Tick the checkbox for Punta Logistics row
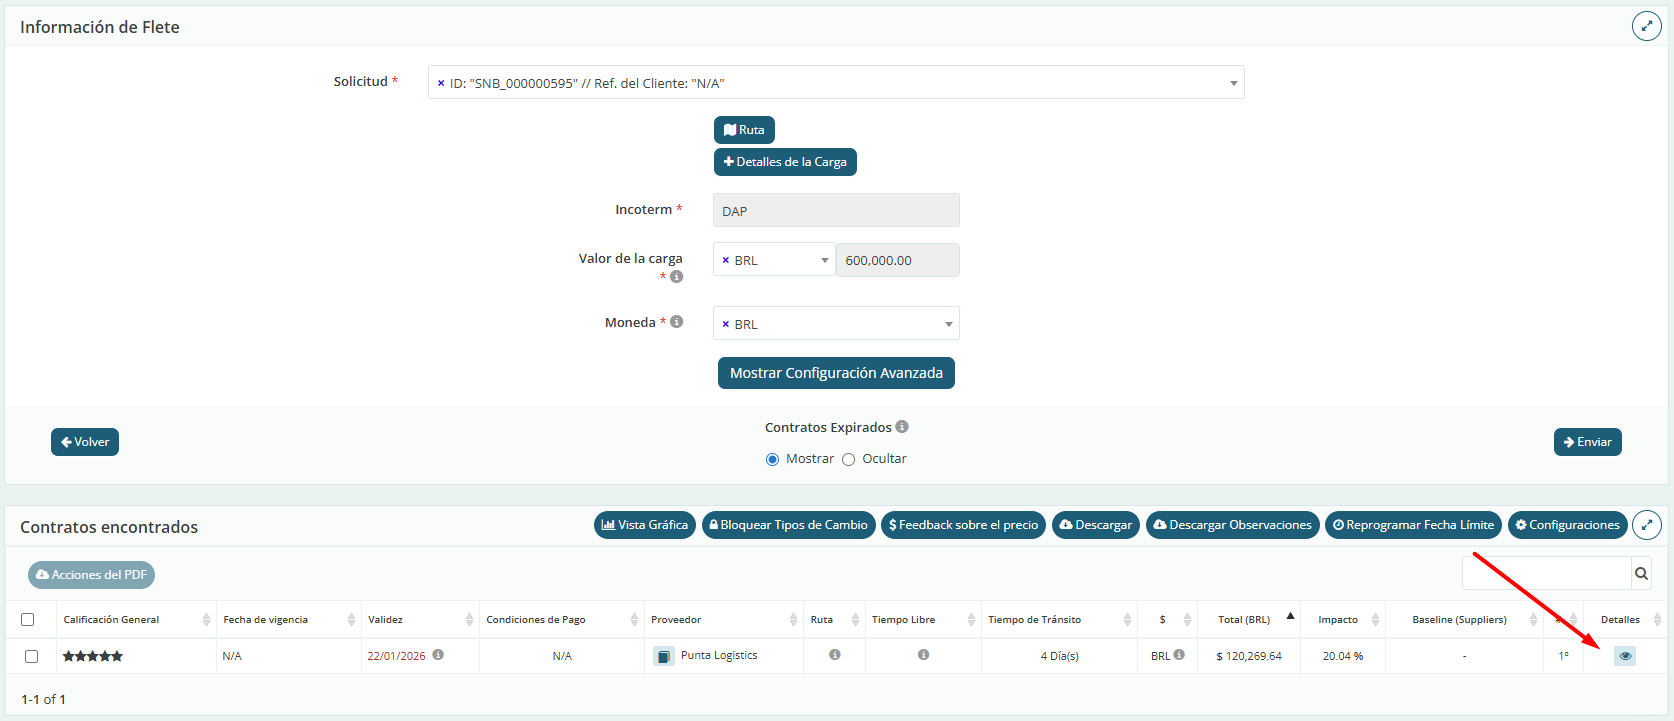 32,657
